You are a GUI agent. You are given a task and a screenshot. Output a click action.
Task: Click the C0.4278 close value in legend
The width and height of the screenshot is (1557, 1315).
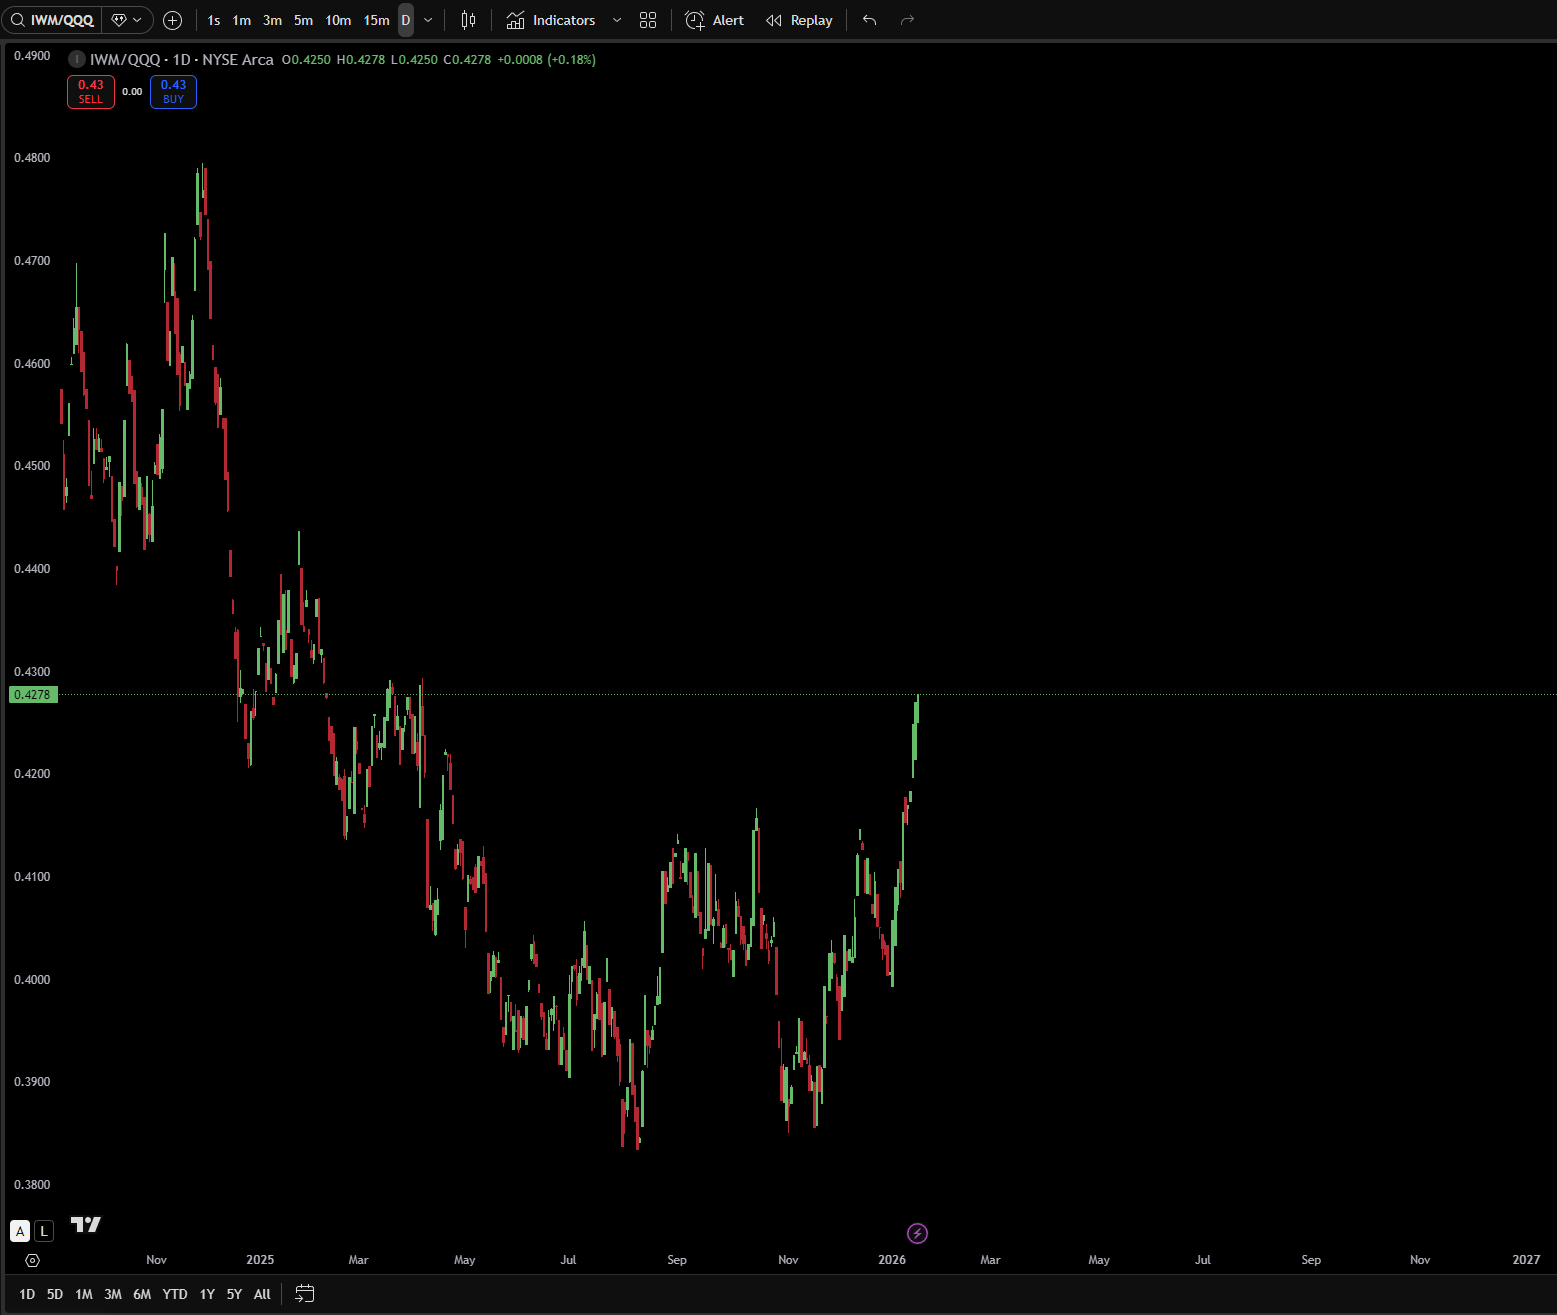click(467, 59)
